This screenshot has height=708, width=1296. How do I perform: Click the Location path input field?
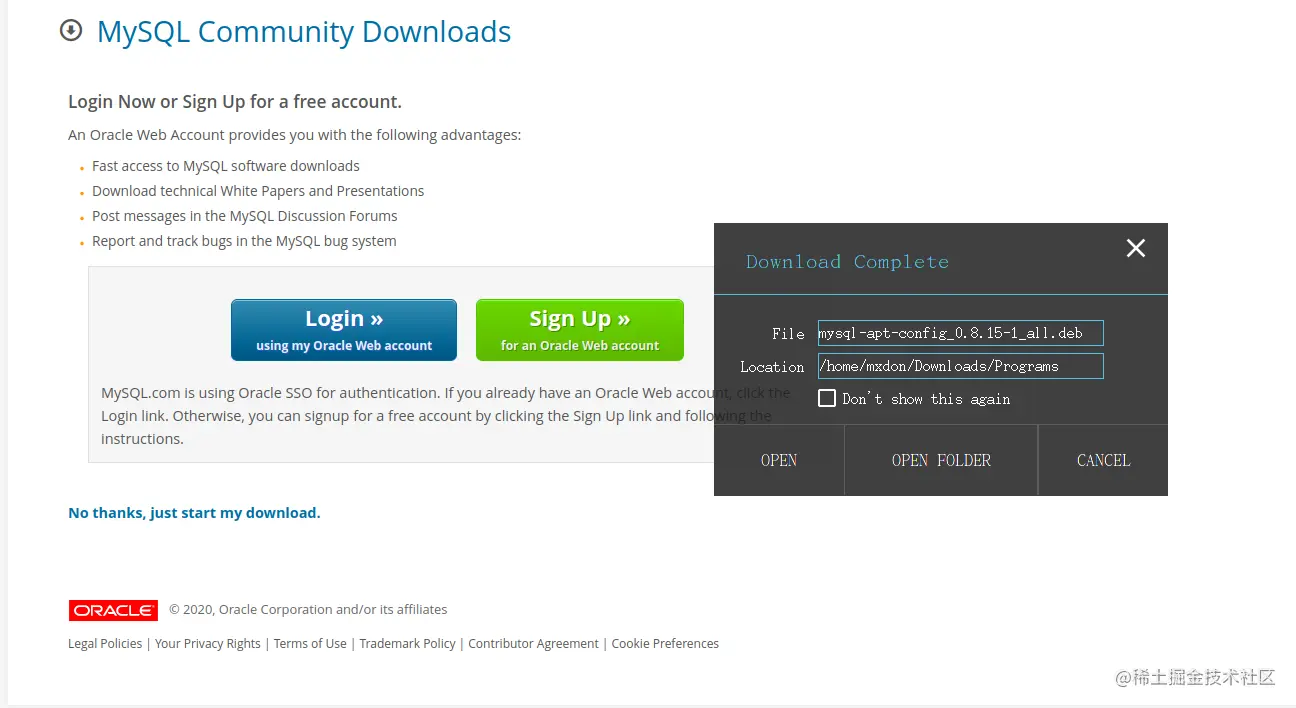coord(960,366)
